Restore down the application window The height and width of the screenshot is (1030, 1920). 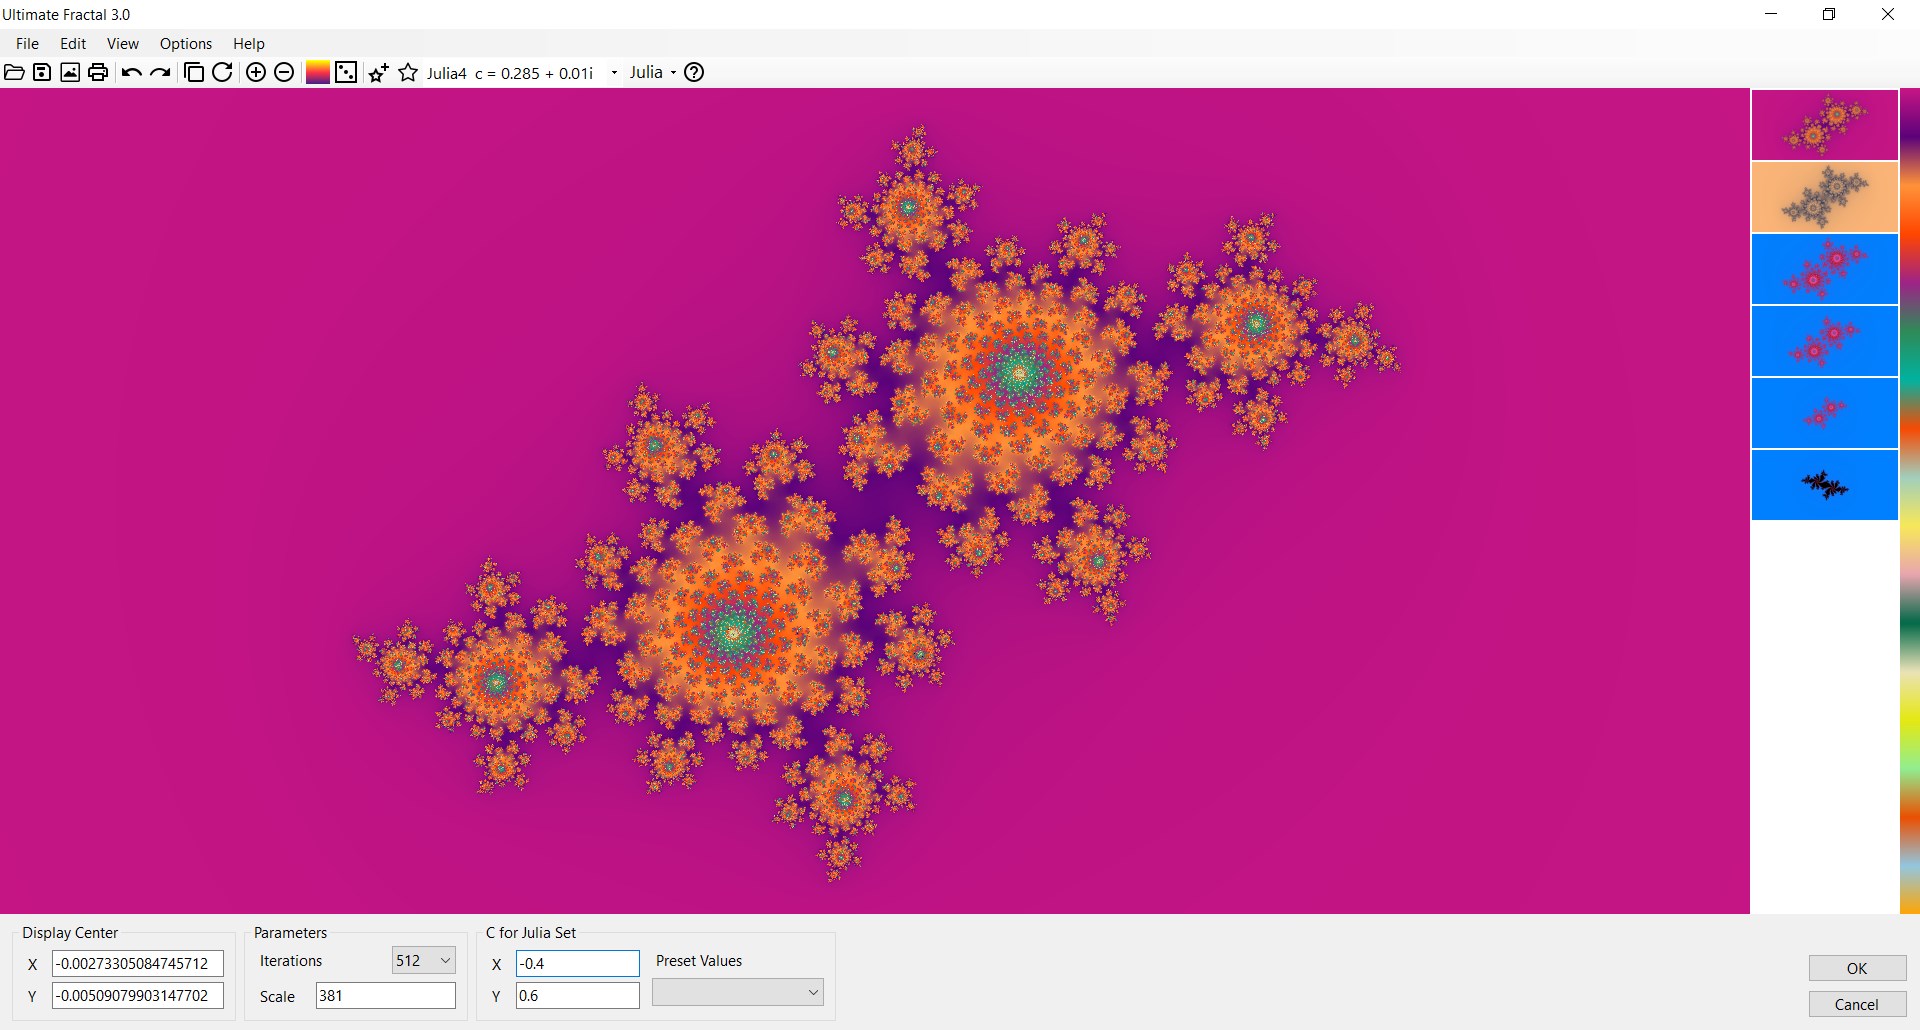tap(1829, 14)
